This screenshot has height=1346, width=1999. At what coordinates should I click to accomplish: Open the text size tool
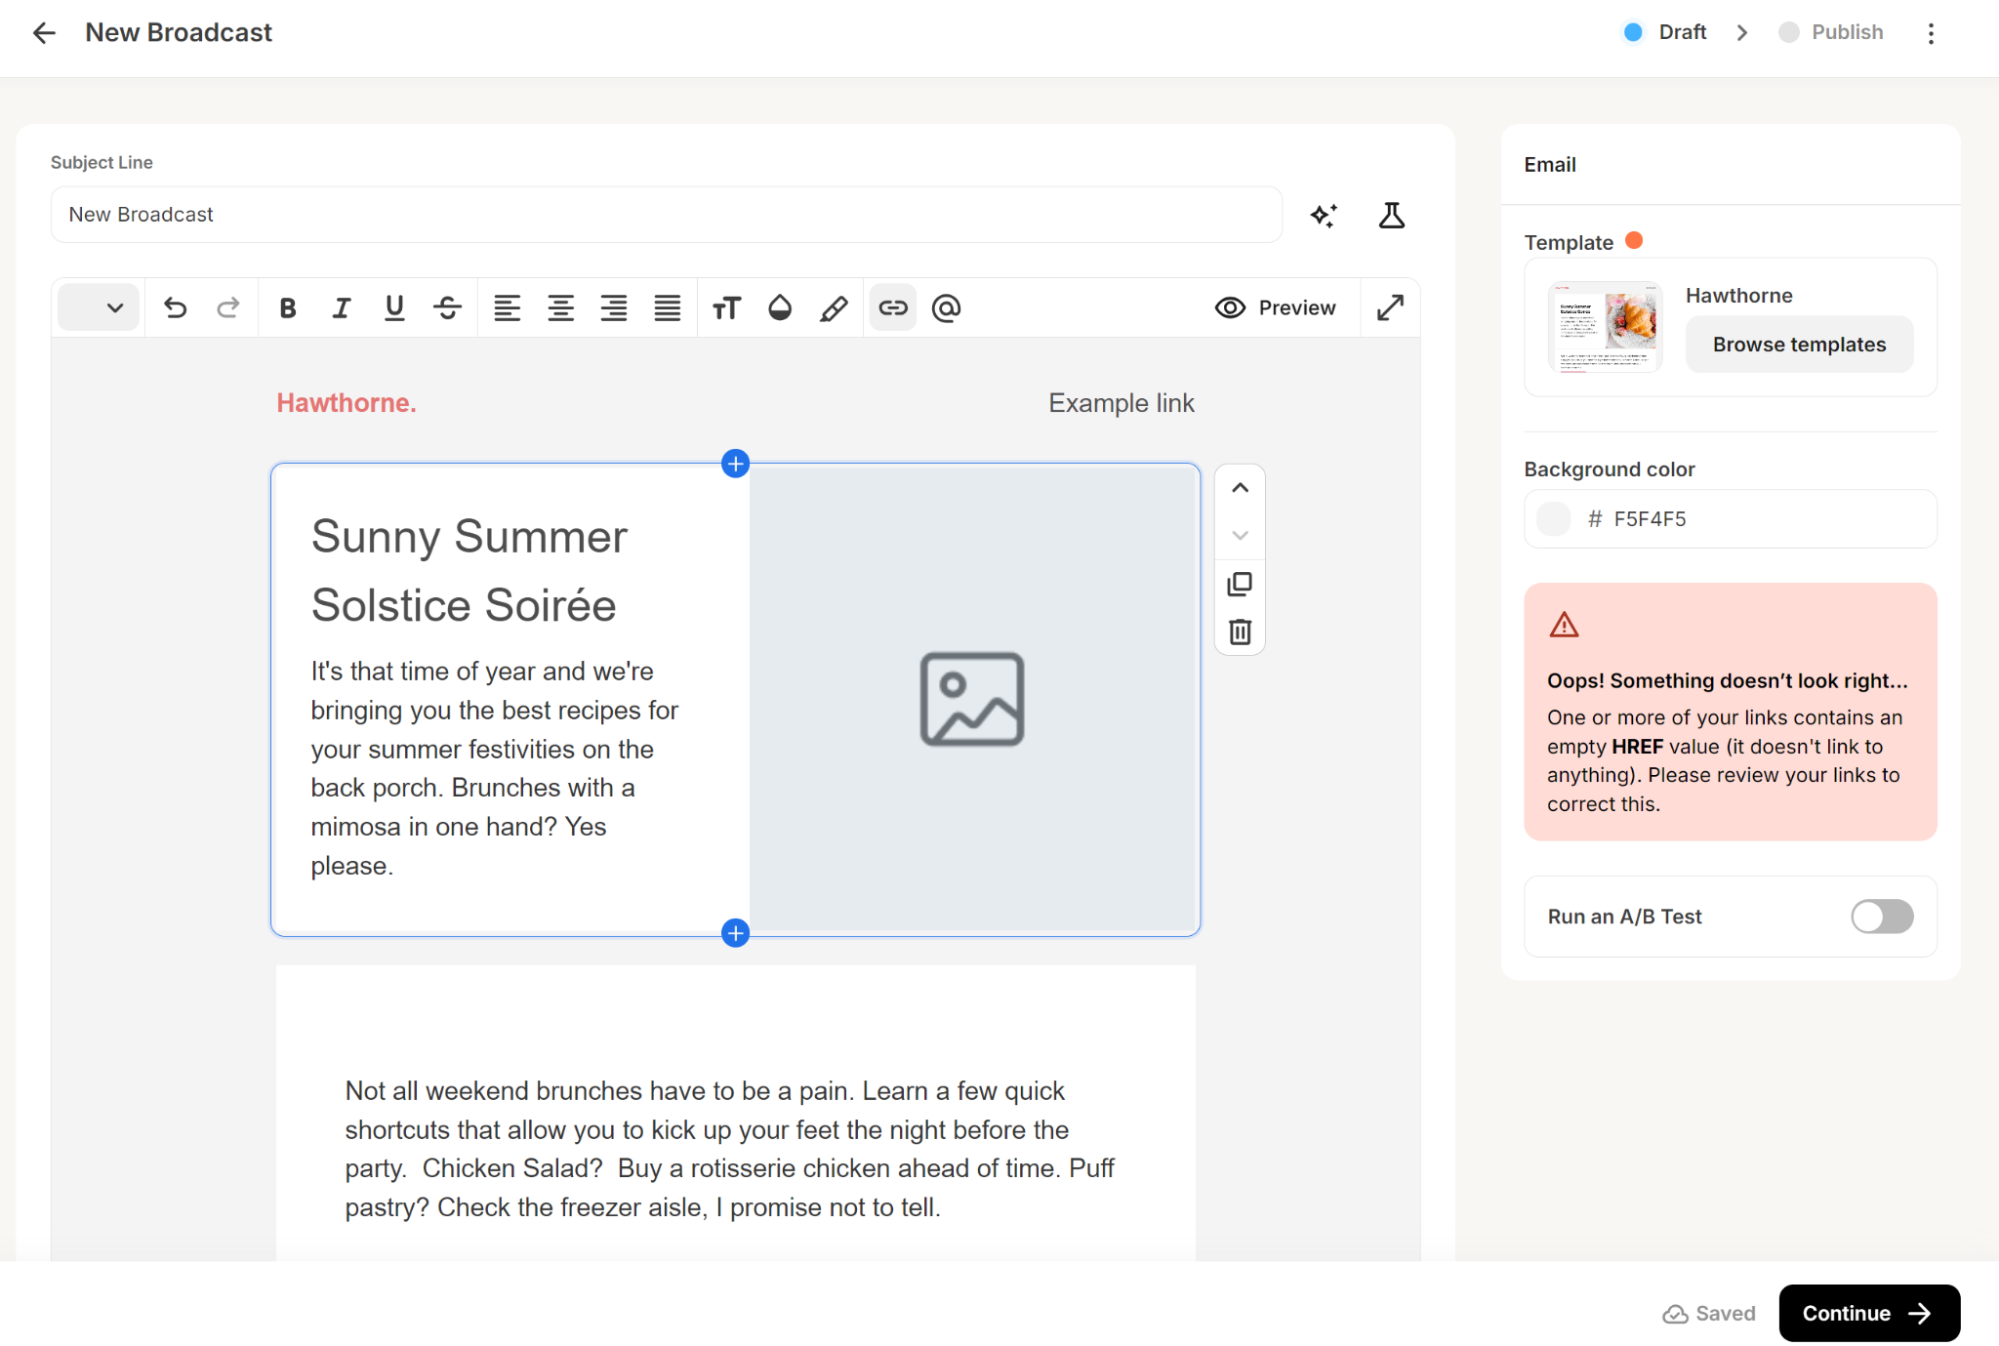coord(726,308)
